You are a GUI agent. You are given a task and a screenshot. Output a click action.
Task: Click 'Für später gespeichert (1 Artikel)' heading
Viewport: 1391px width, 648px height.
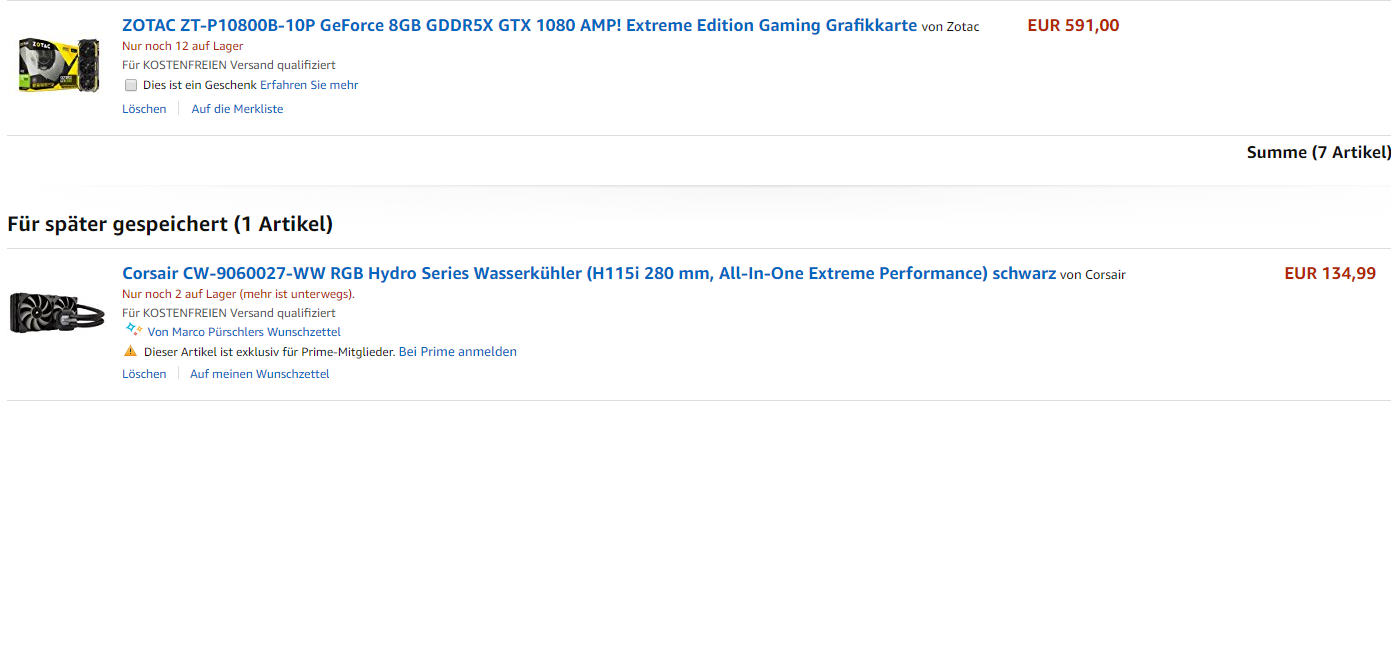coord(170,224)
